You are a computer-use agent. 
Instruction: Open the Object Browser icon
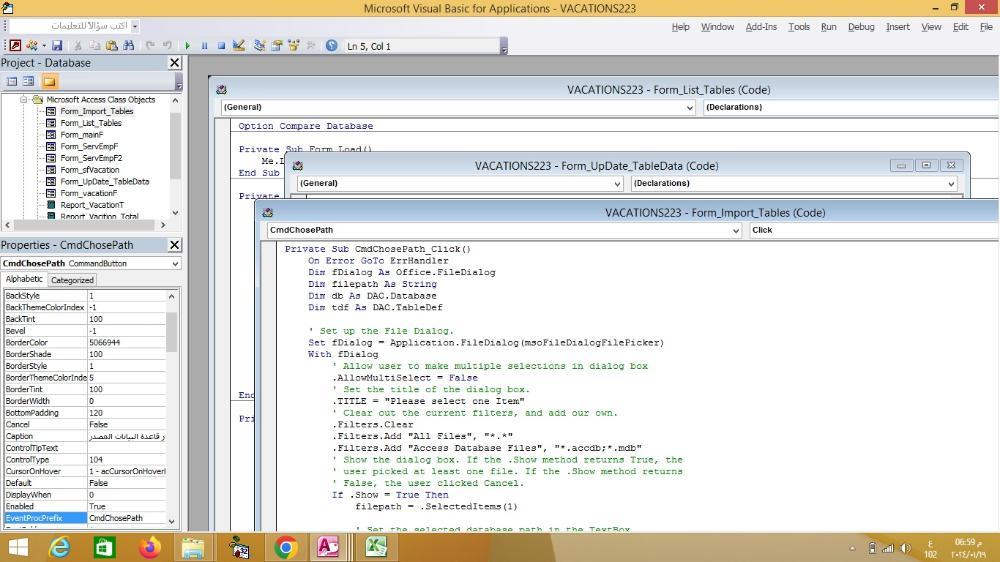[x=294, y=45]
